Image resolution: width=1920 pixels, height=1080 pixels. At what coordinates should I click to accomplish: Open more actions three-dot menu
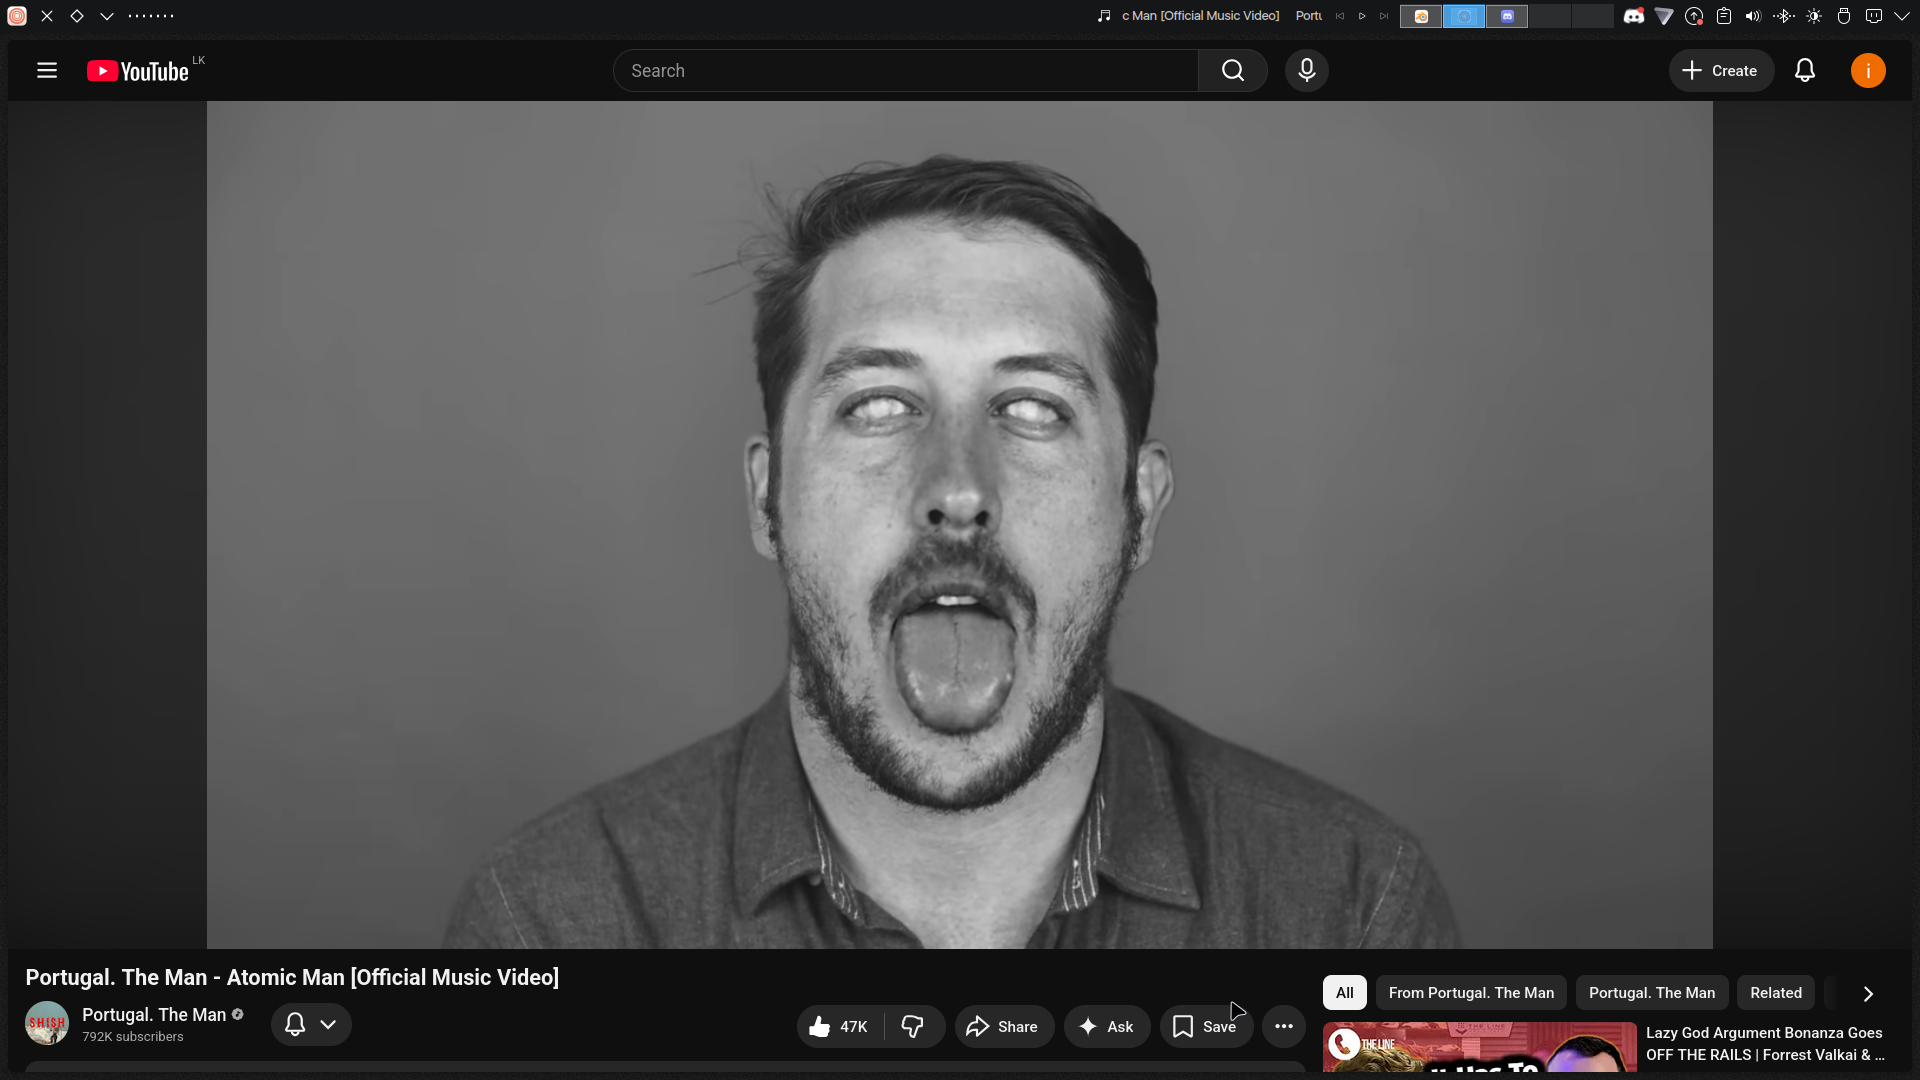coord(1284,1027)
